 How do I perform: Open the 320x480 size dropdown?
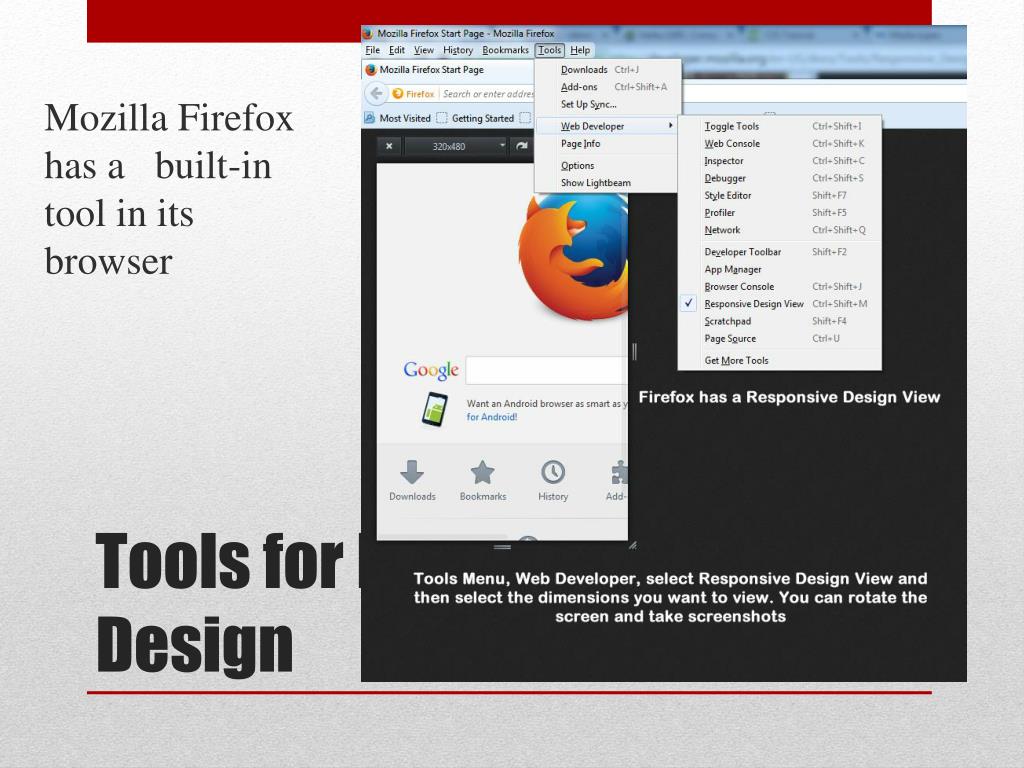pos(456,146)
